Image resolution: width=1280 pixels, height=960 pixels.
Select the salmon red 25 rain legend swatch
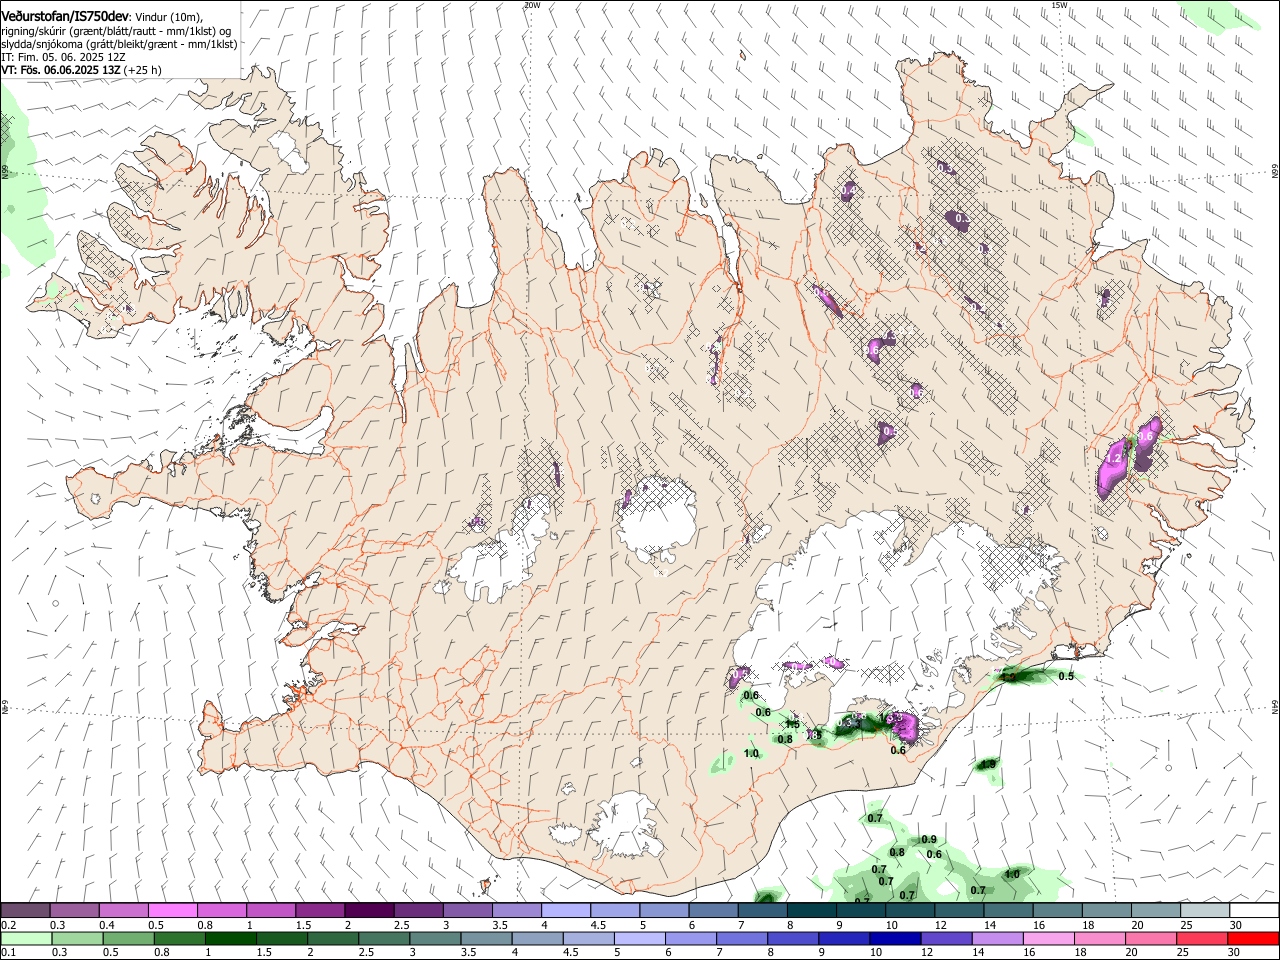coord(1200,938)
